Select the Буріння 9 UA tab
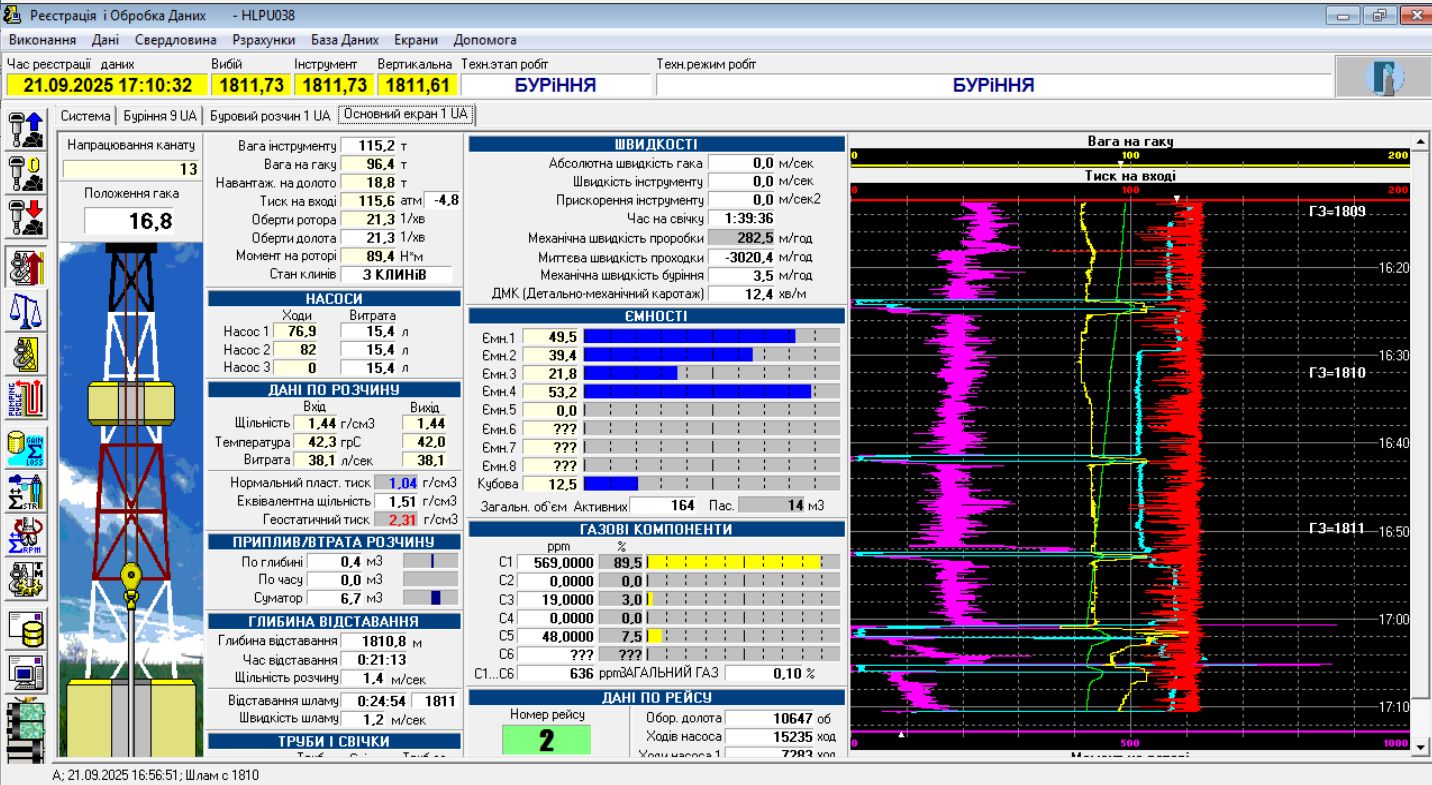Image resolution: width=1432 pixels, height=785 pixels. [x=160, y=115]
